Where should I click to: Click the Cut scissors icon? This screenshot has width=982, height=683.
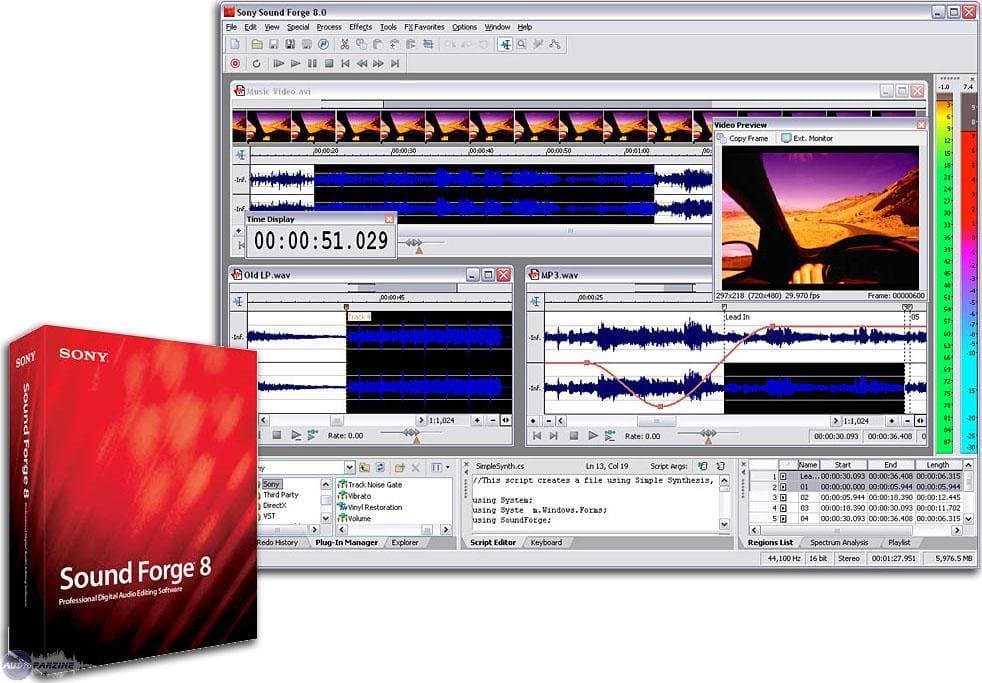pyautogui.click(x=344, y=44)
